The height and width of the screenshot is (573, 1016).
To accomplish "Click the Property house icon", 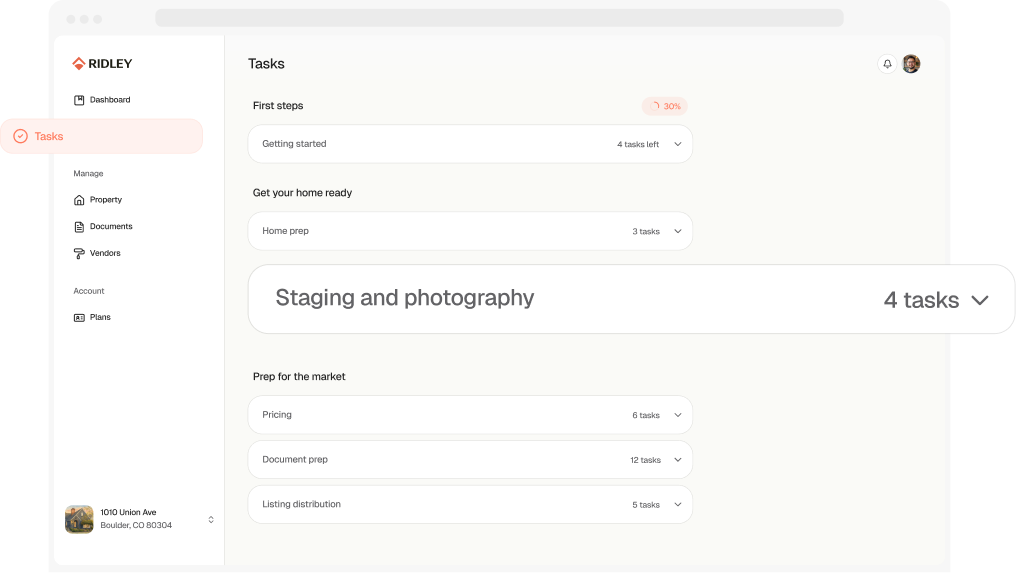I will point(79,200).
